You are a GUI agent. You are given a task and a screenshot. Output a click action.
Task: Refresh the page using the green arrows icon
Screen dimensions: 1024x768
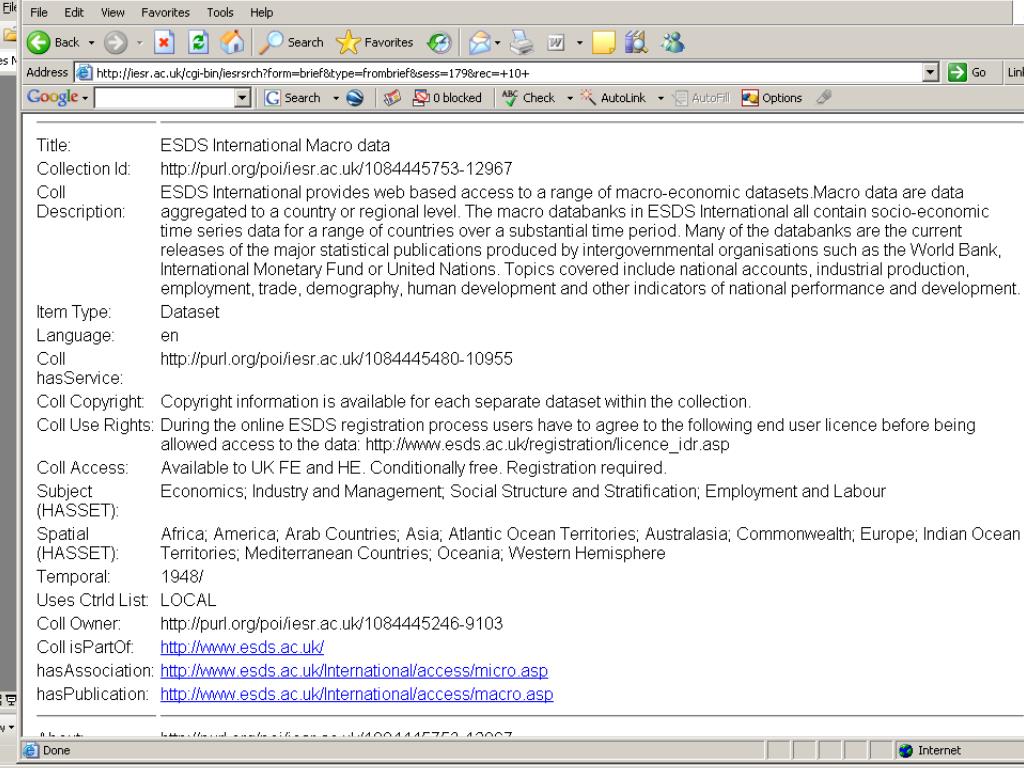click(198, 42)
